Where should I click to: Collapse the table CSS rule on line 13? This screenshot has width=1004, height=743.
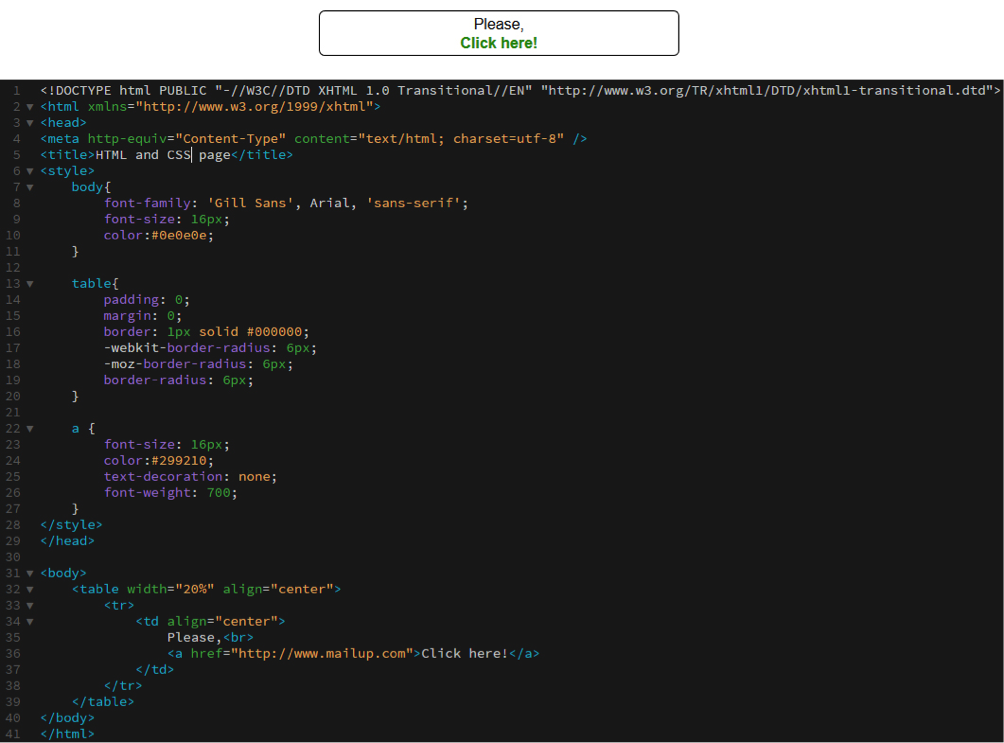click(30, 284)
